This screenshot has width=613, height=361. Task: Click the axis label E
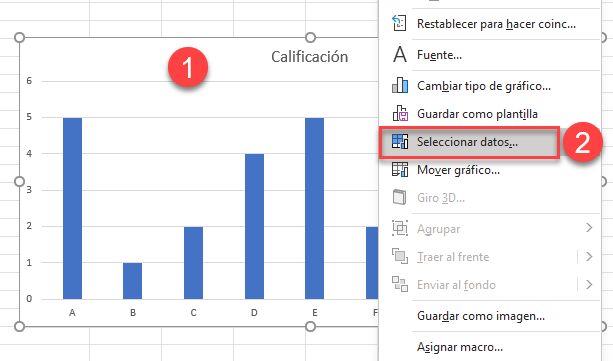315,313
